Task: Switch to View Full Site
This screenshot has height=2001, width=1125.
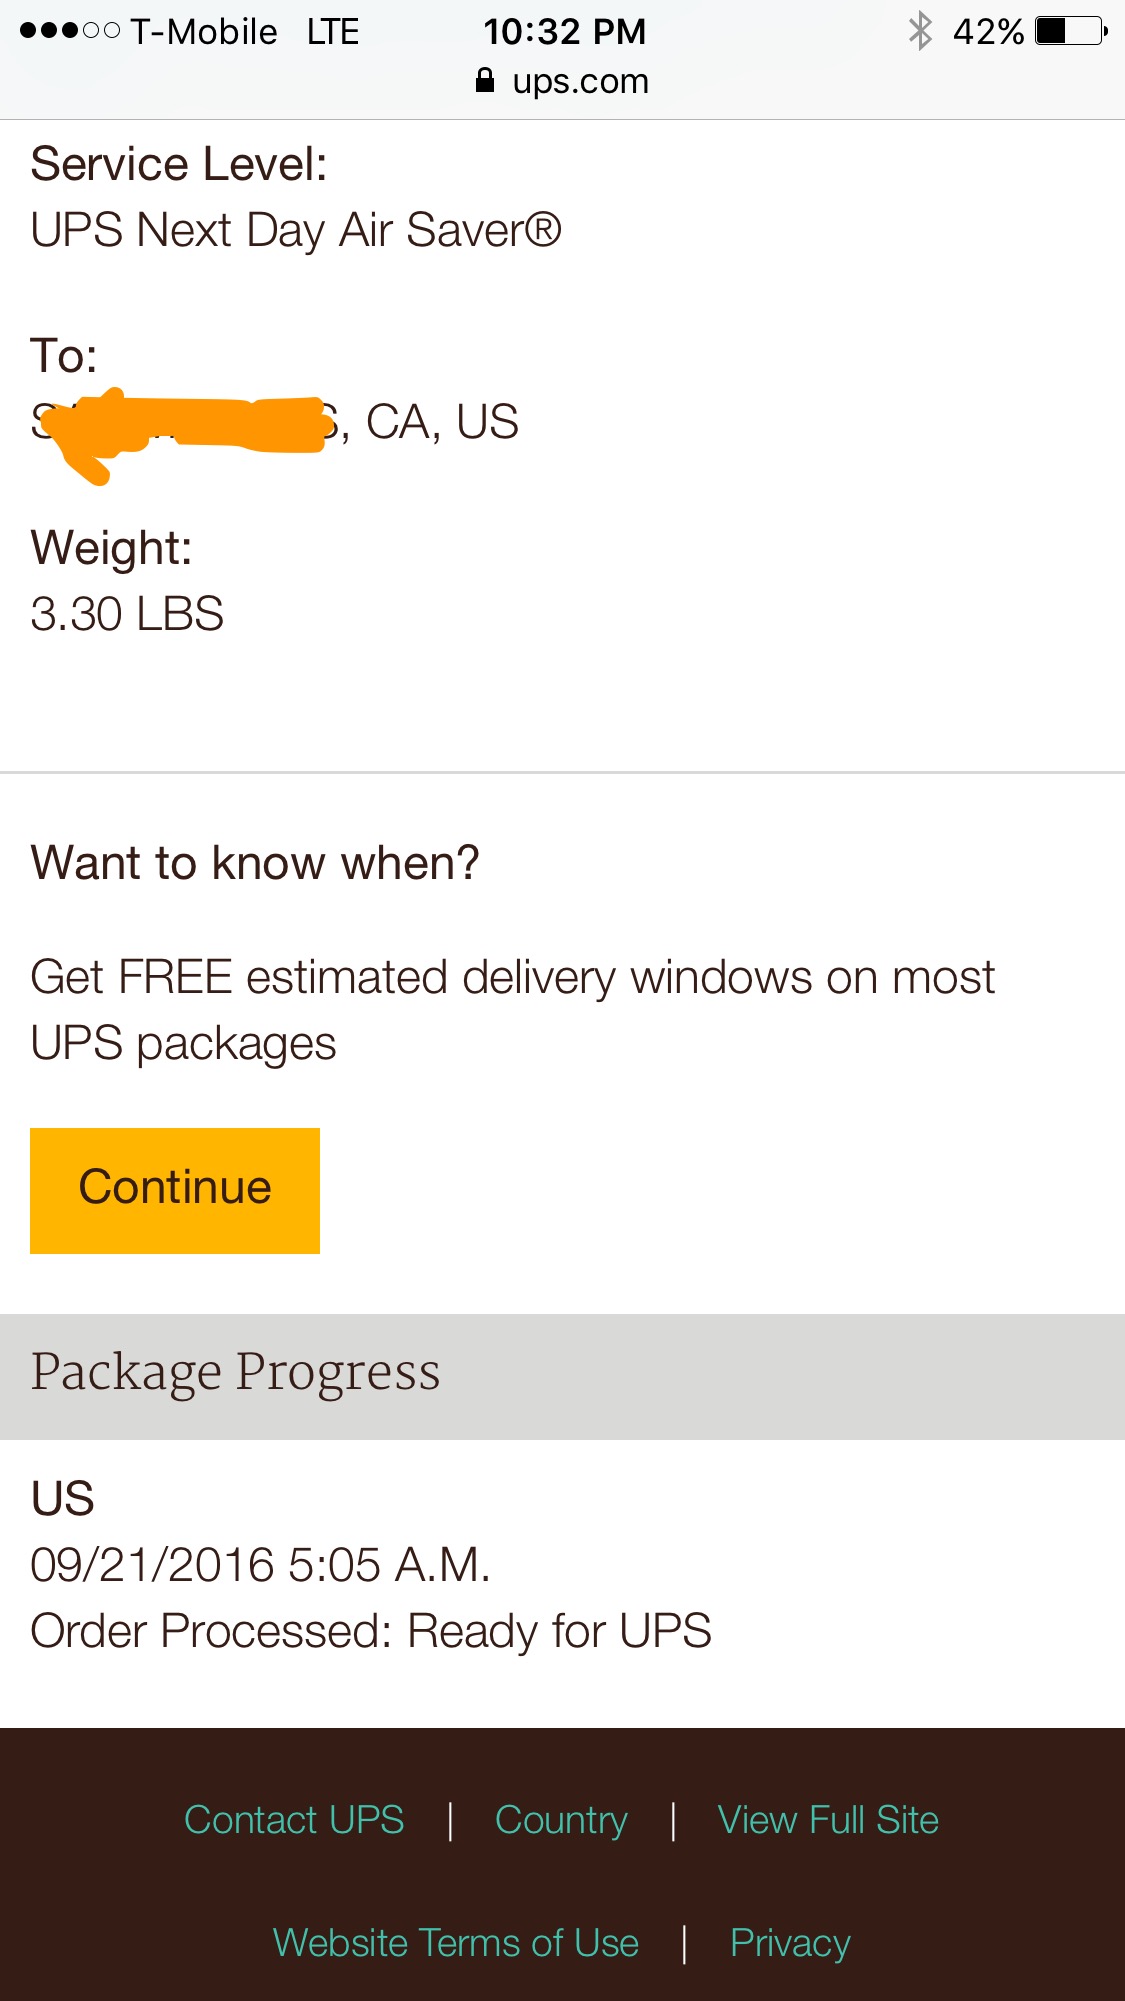Action: pyautogui.click(x=828, y=1820)
